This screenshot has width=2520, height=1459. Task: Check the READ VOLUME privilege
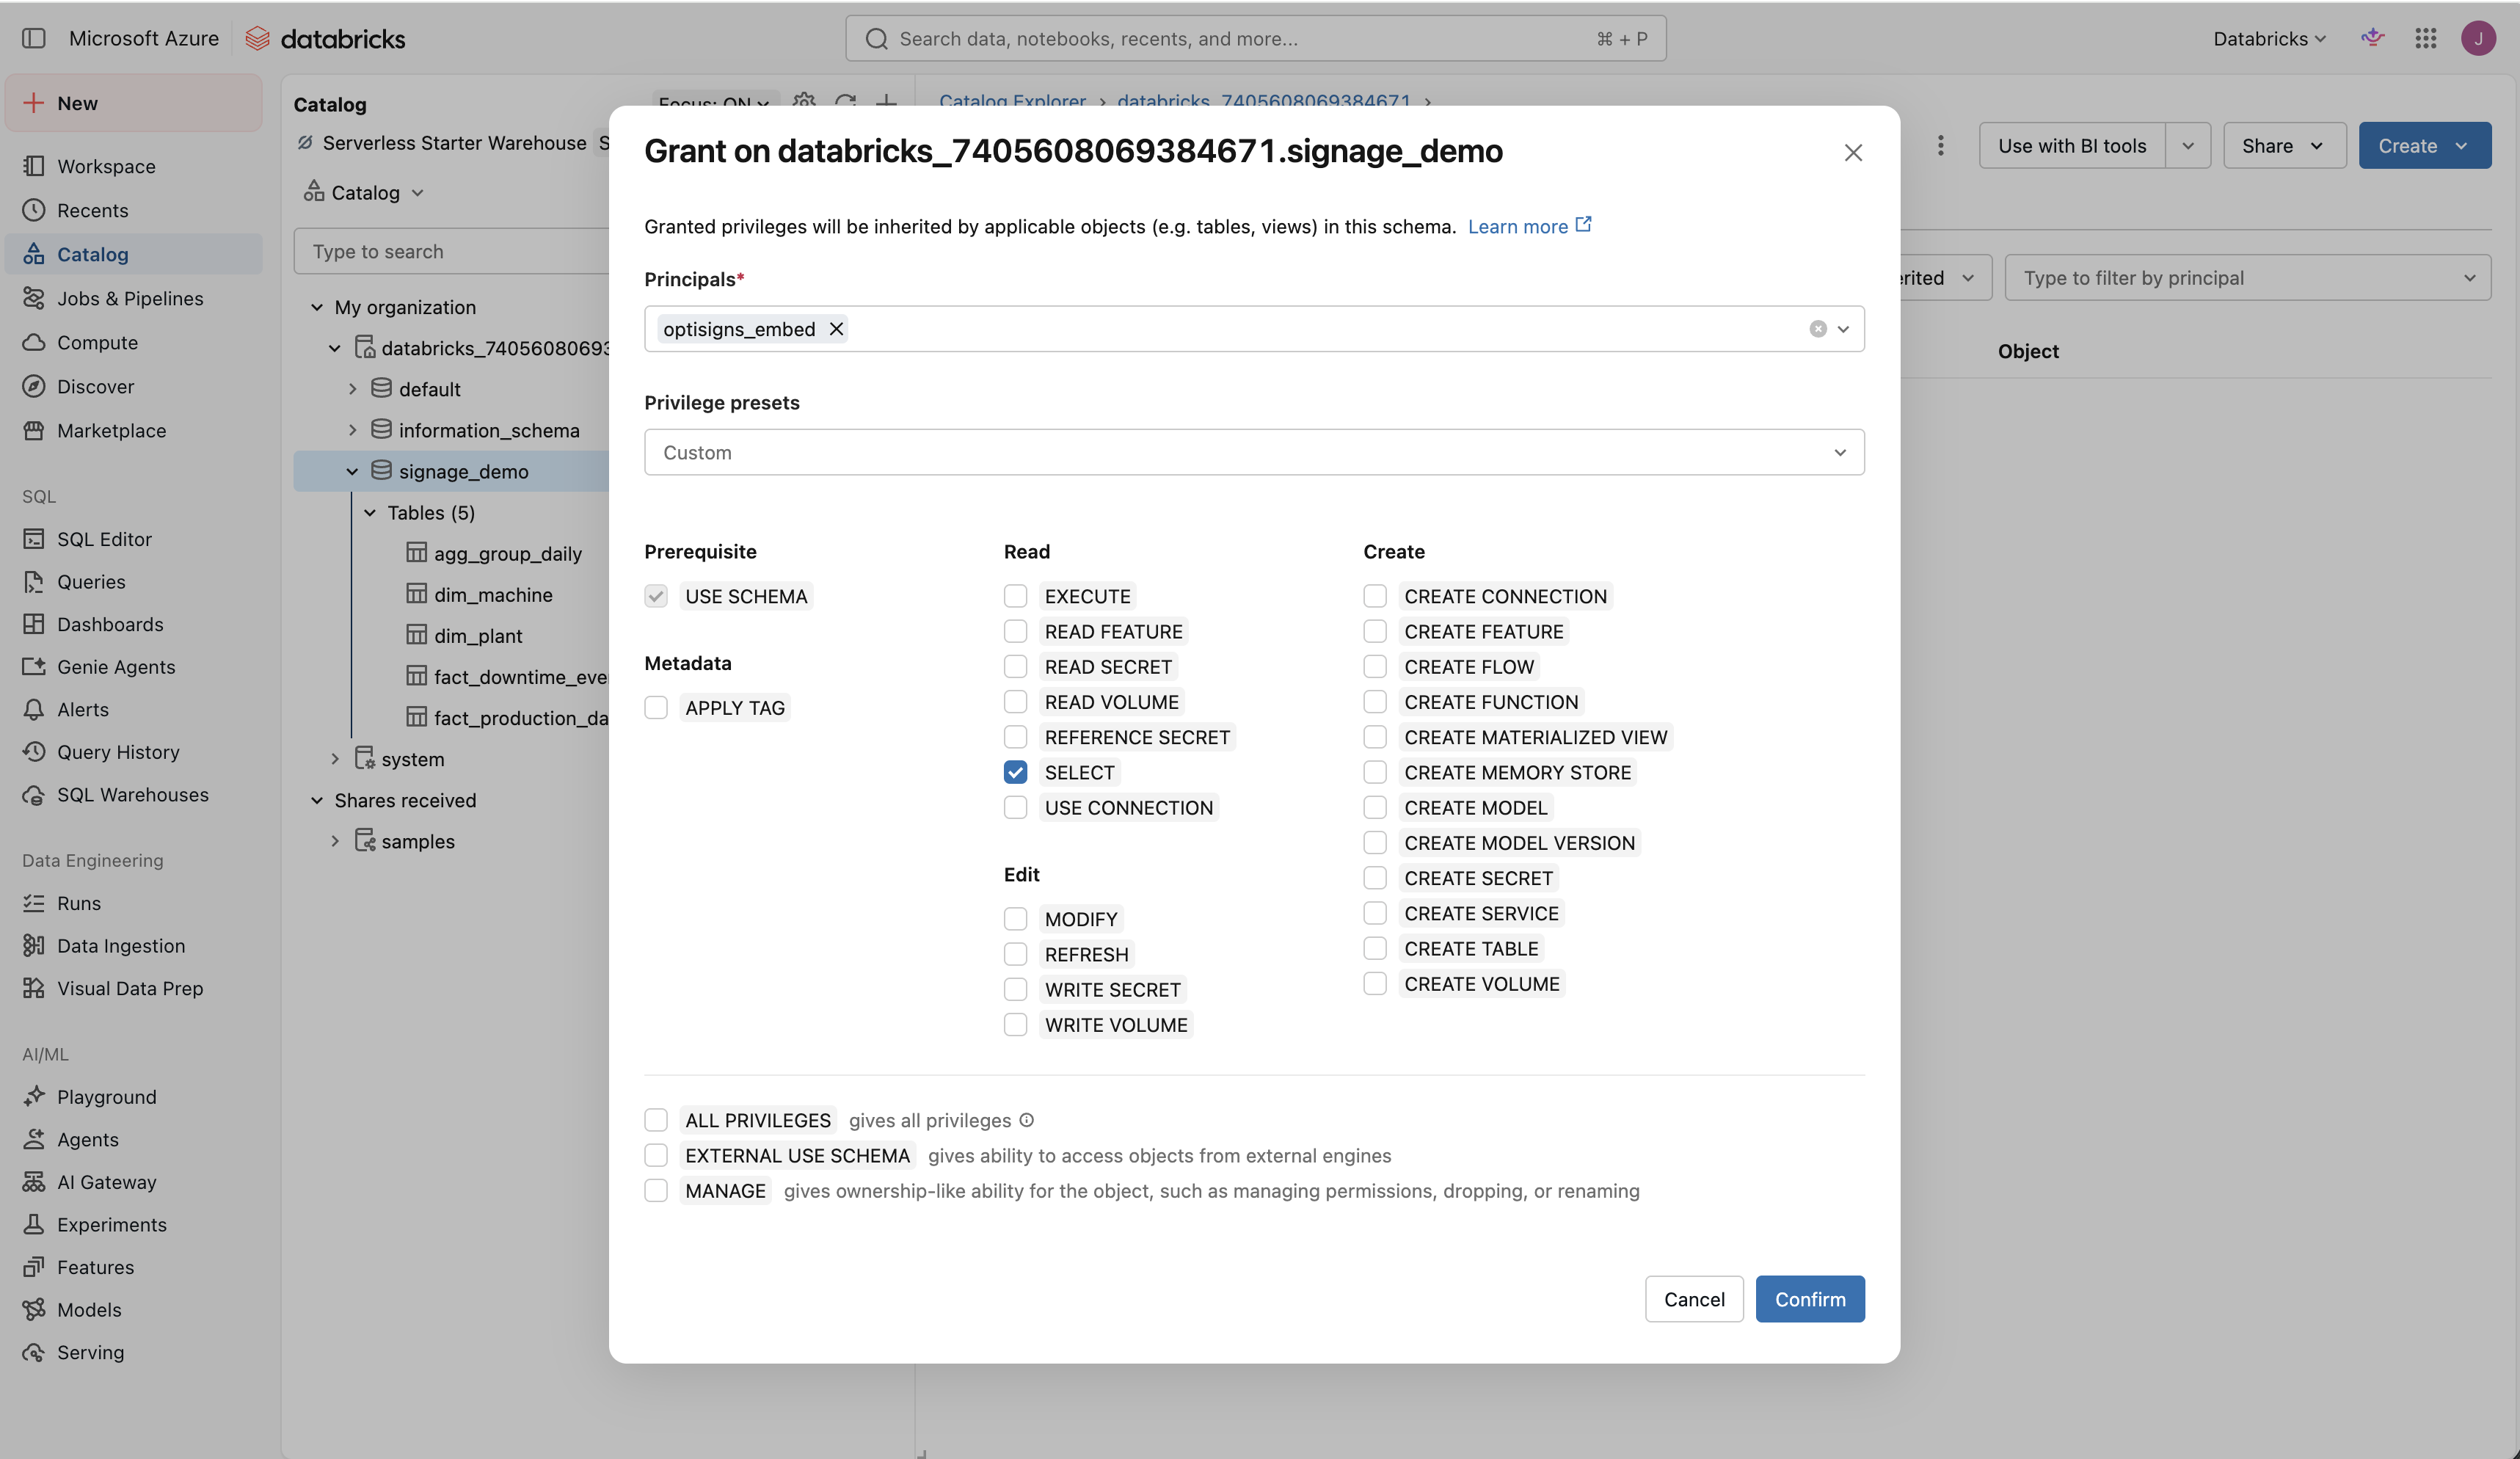coord(1015,702)
